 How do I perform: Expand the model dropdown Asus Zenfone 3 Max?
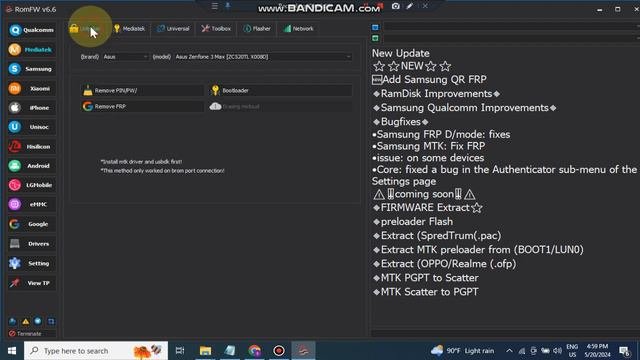click(263, 57)
